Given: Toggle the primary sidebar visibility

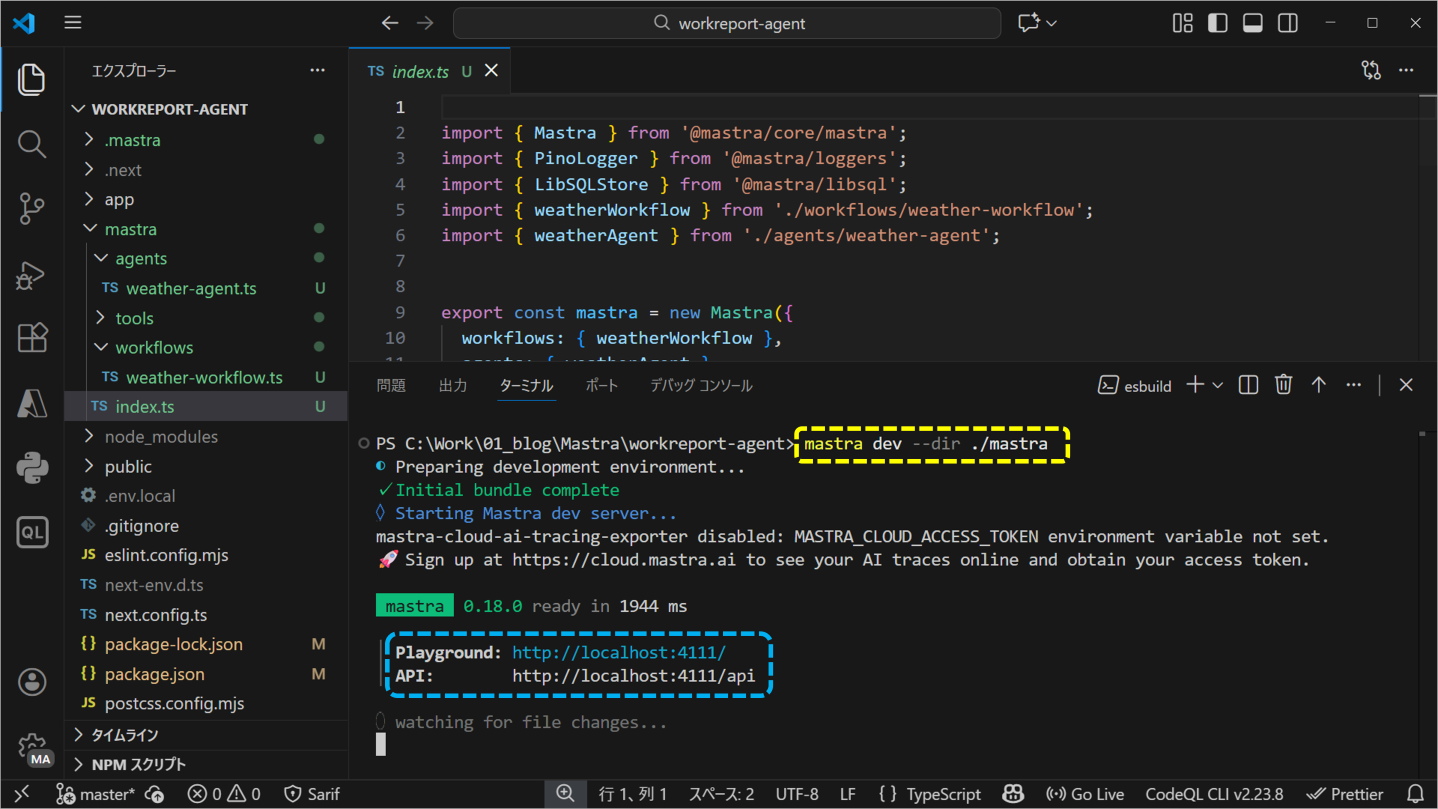Looking at the screenshot, I should [x=1217, y=22].
